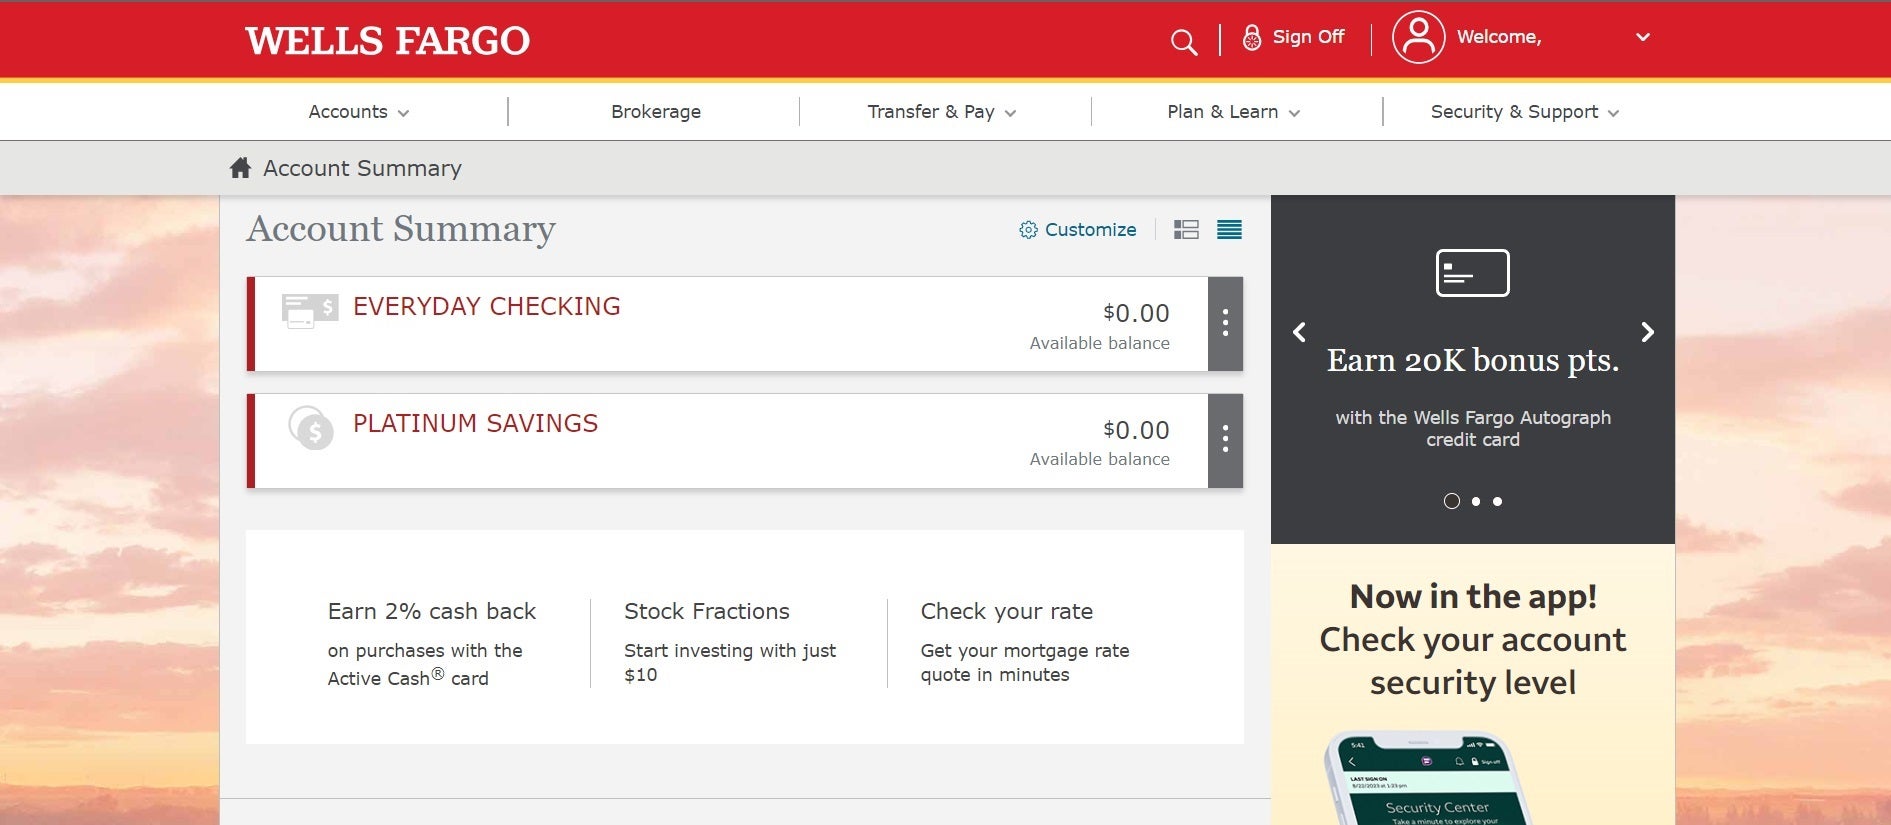Show next promotion with right arrow

[1647, 332]
